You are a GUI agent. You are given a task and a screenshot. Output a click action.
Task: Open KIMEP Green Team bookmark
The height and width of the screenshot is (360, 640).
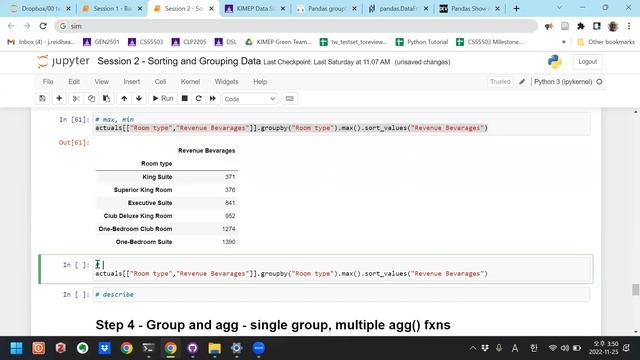278,42
